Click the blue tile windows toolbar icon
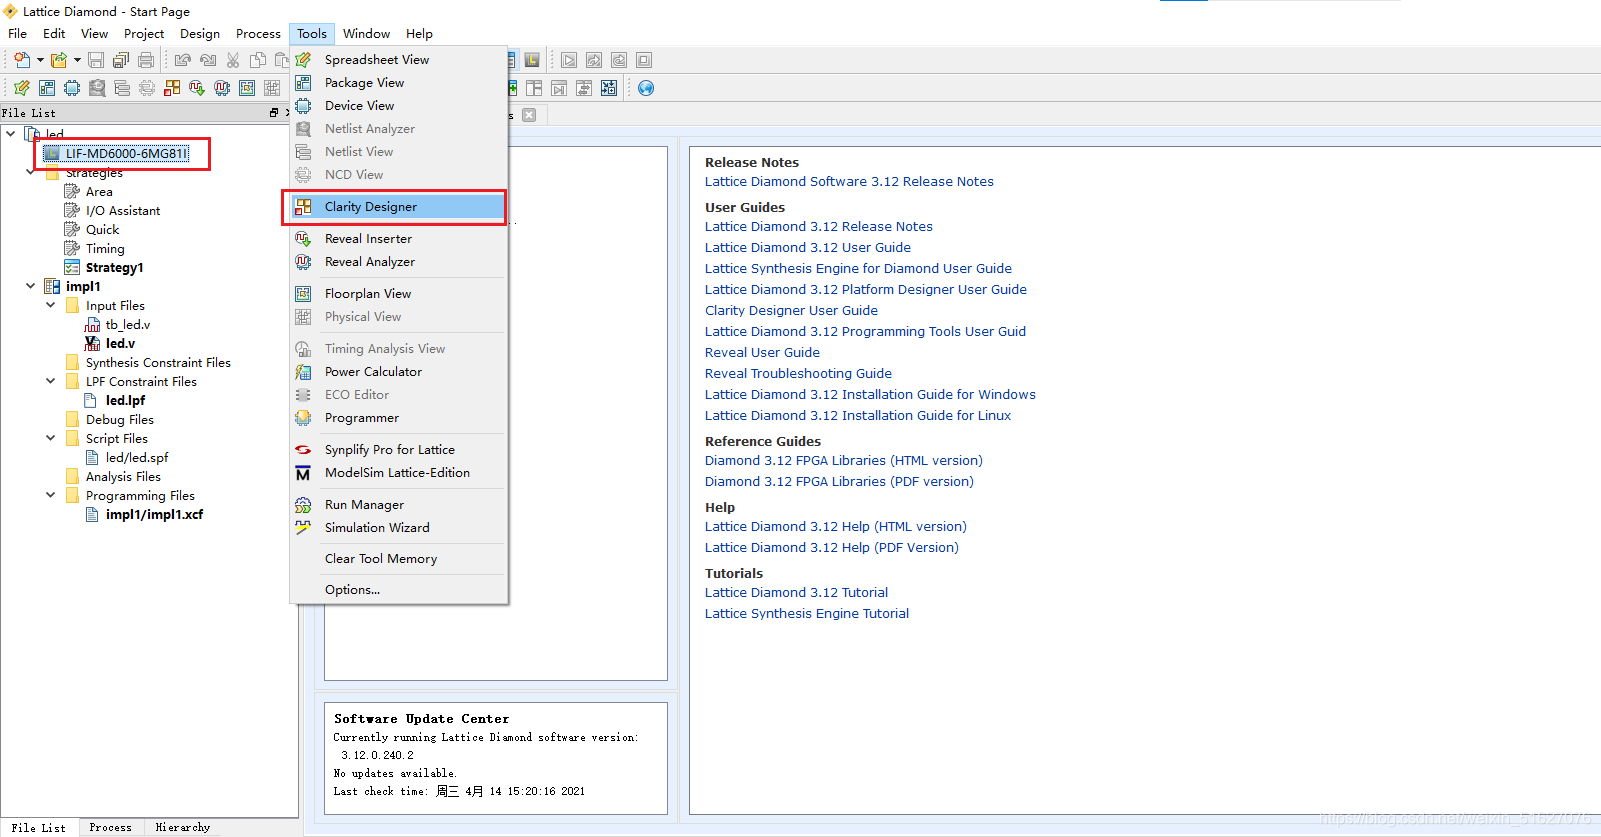The image size is (1601, 837). [609, 88]
